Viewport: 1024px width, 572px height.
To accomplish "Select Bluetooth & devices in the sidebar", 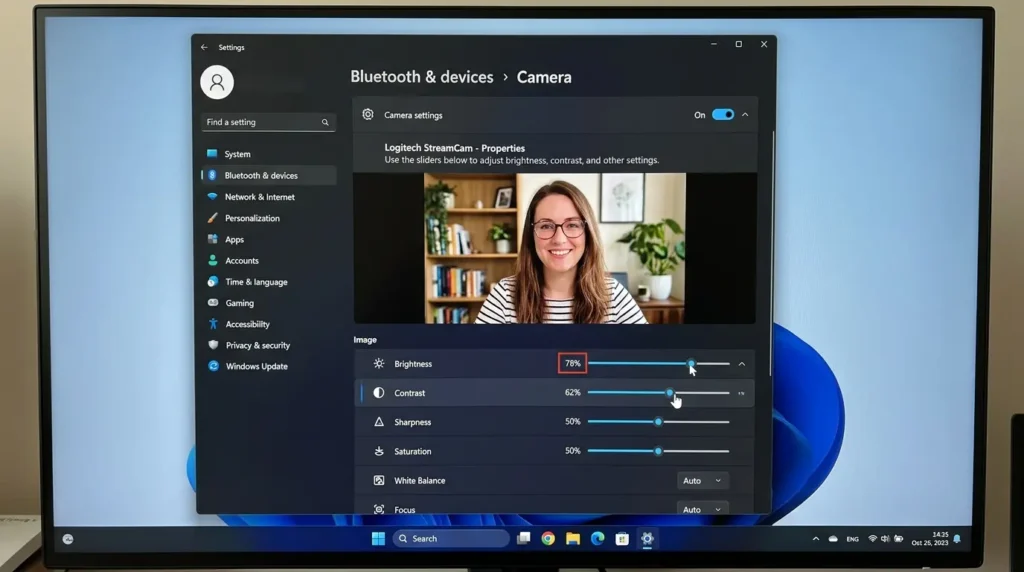I will (x=268, y=175).
